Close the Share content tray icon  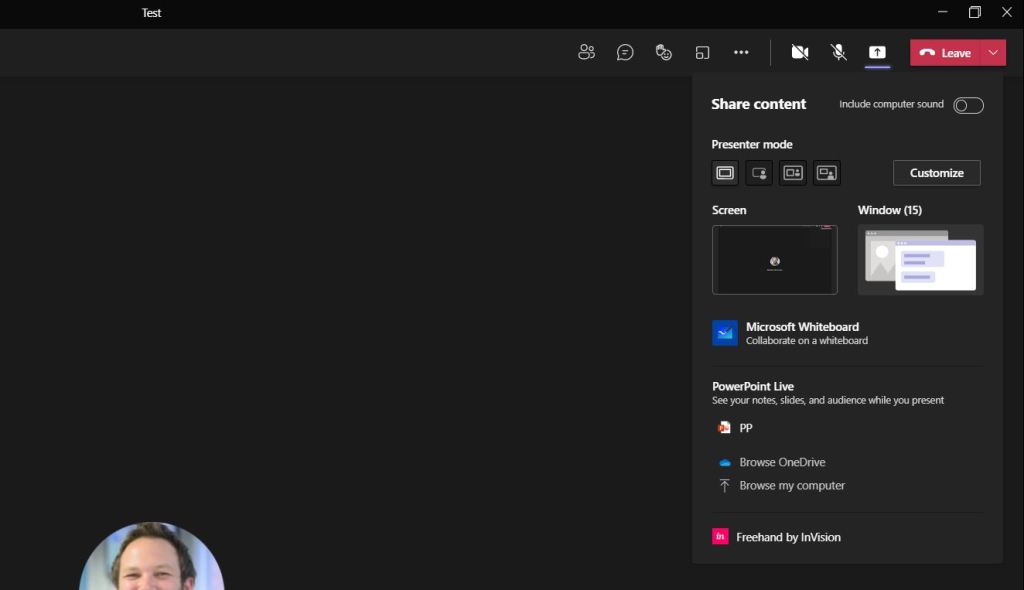pos(877,53)
